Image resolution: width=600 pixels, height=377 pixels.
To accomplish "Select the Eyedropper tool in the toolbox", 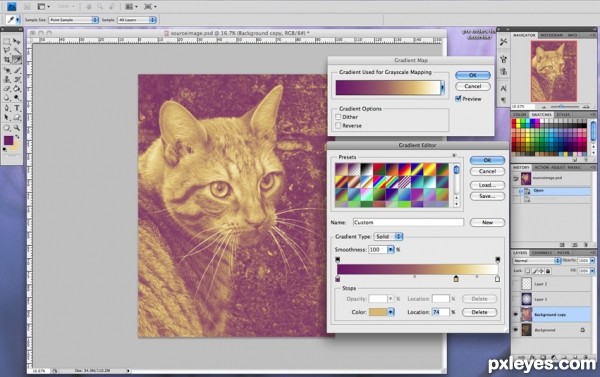I will tap(17, 59).
